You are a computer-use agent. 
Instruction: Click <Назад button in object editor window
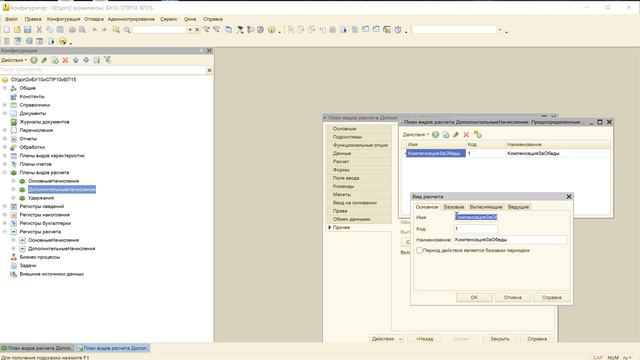424,339
